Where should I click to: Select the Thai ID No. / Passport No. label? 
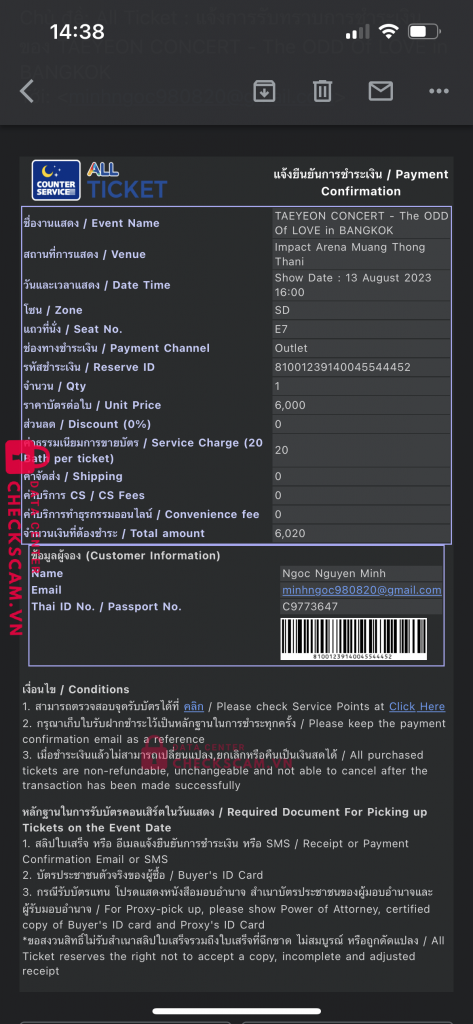tap(106, 607)
